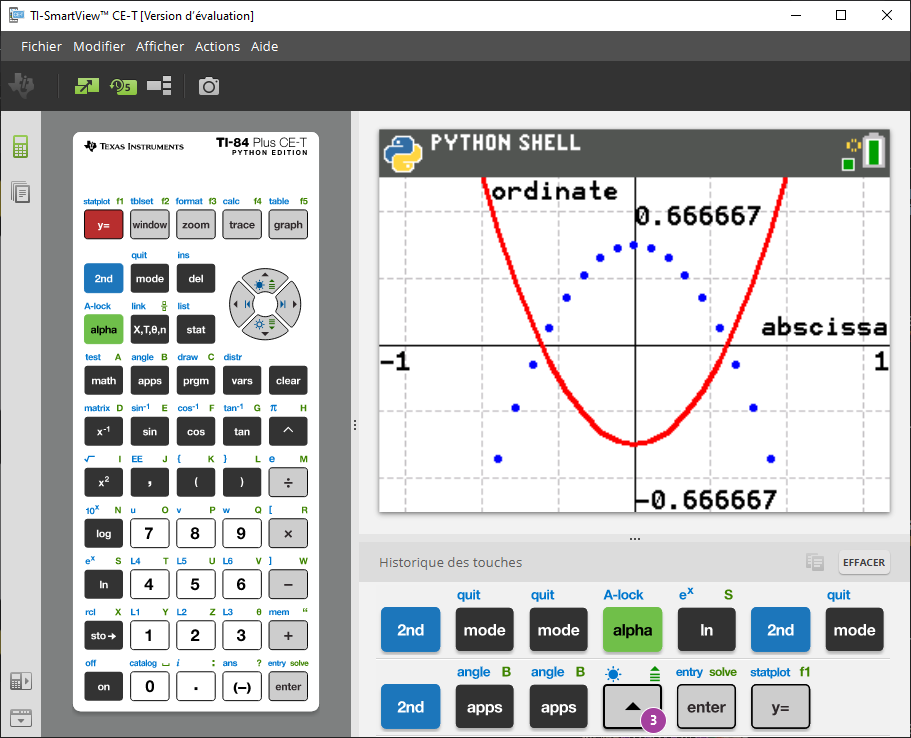Click the window key on calculator
This screenshot has height=738, width=911.
pyautogui.click(x=149, y=225)
